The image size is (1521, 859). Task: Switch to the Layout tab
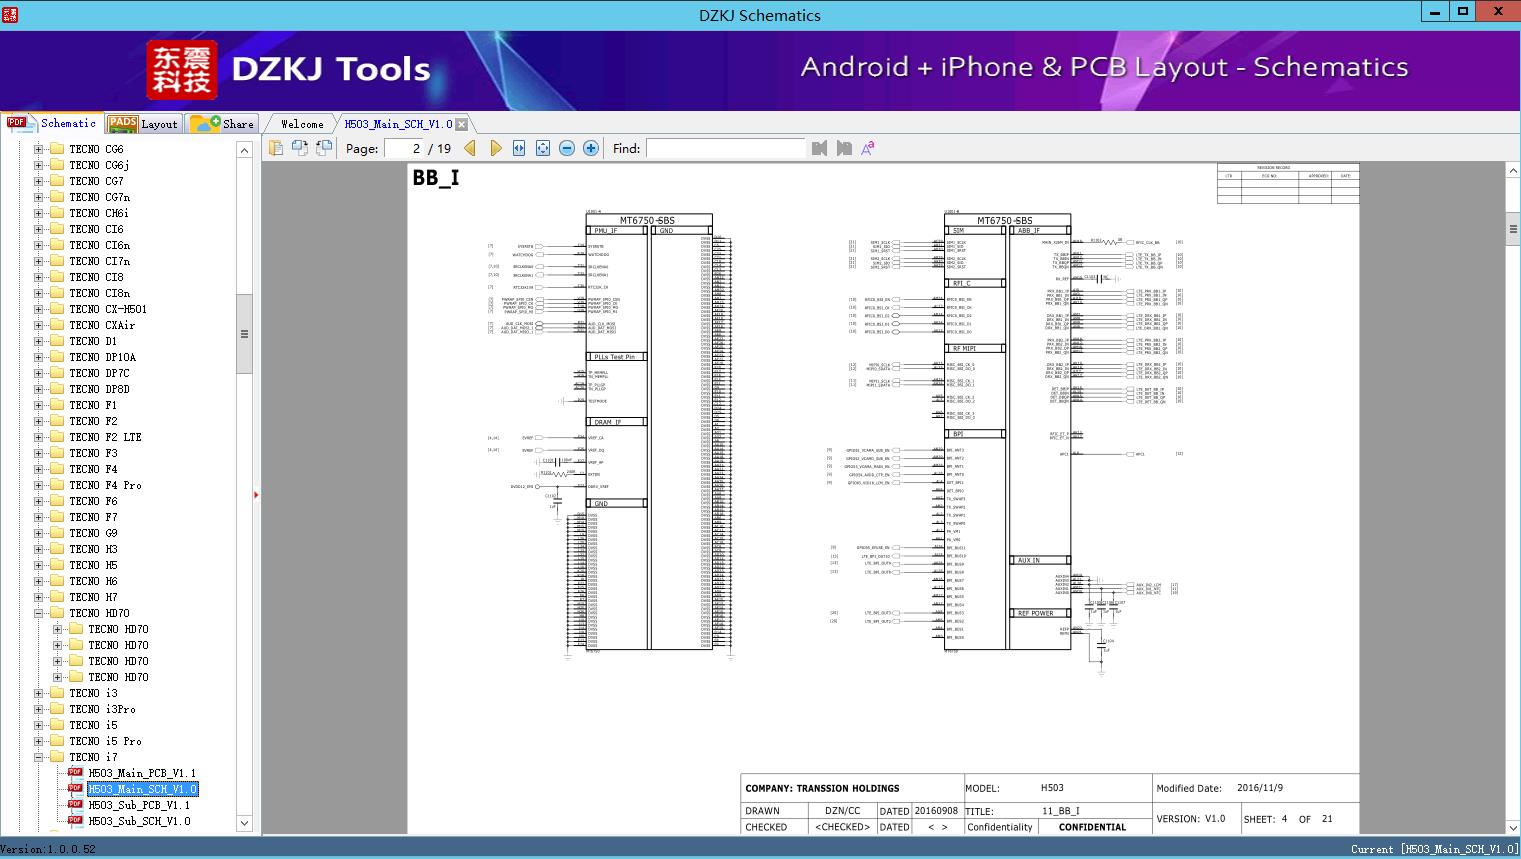(x=143, y=124)
